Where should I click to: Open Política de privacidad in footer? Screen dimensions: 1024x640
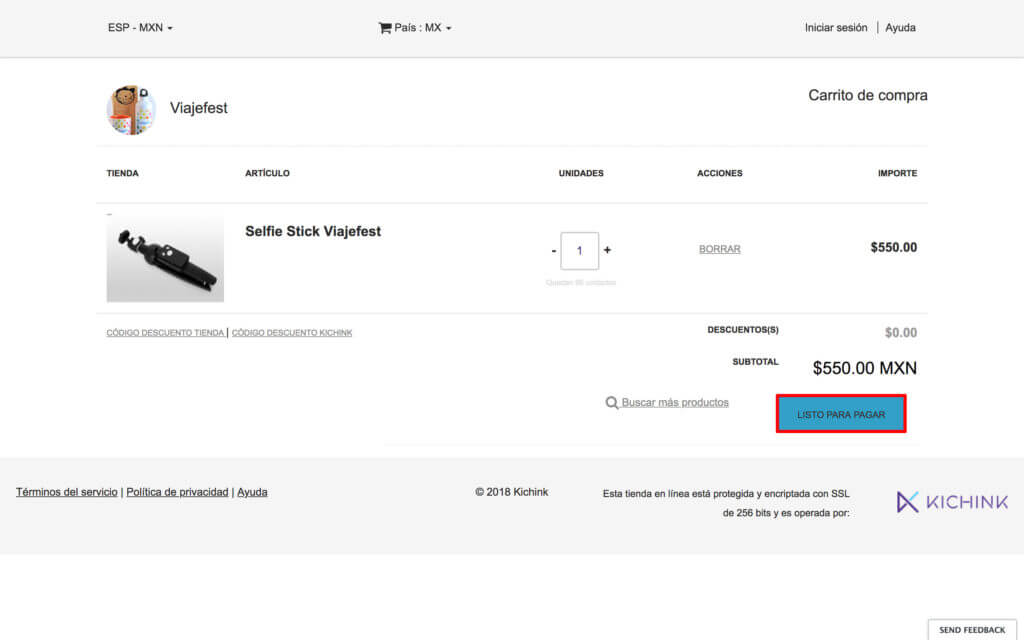click(x=177, y=492)
